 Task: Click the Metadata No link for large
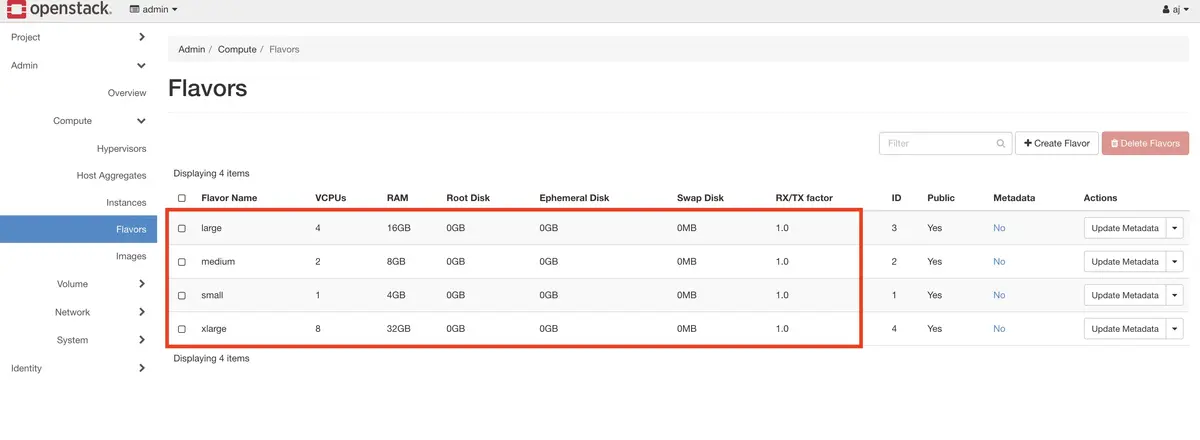(x=999, y=229)
